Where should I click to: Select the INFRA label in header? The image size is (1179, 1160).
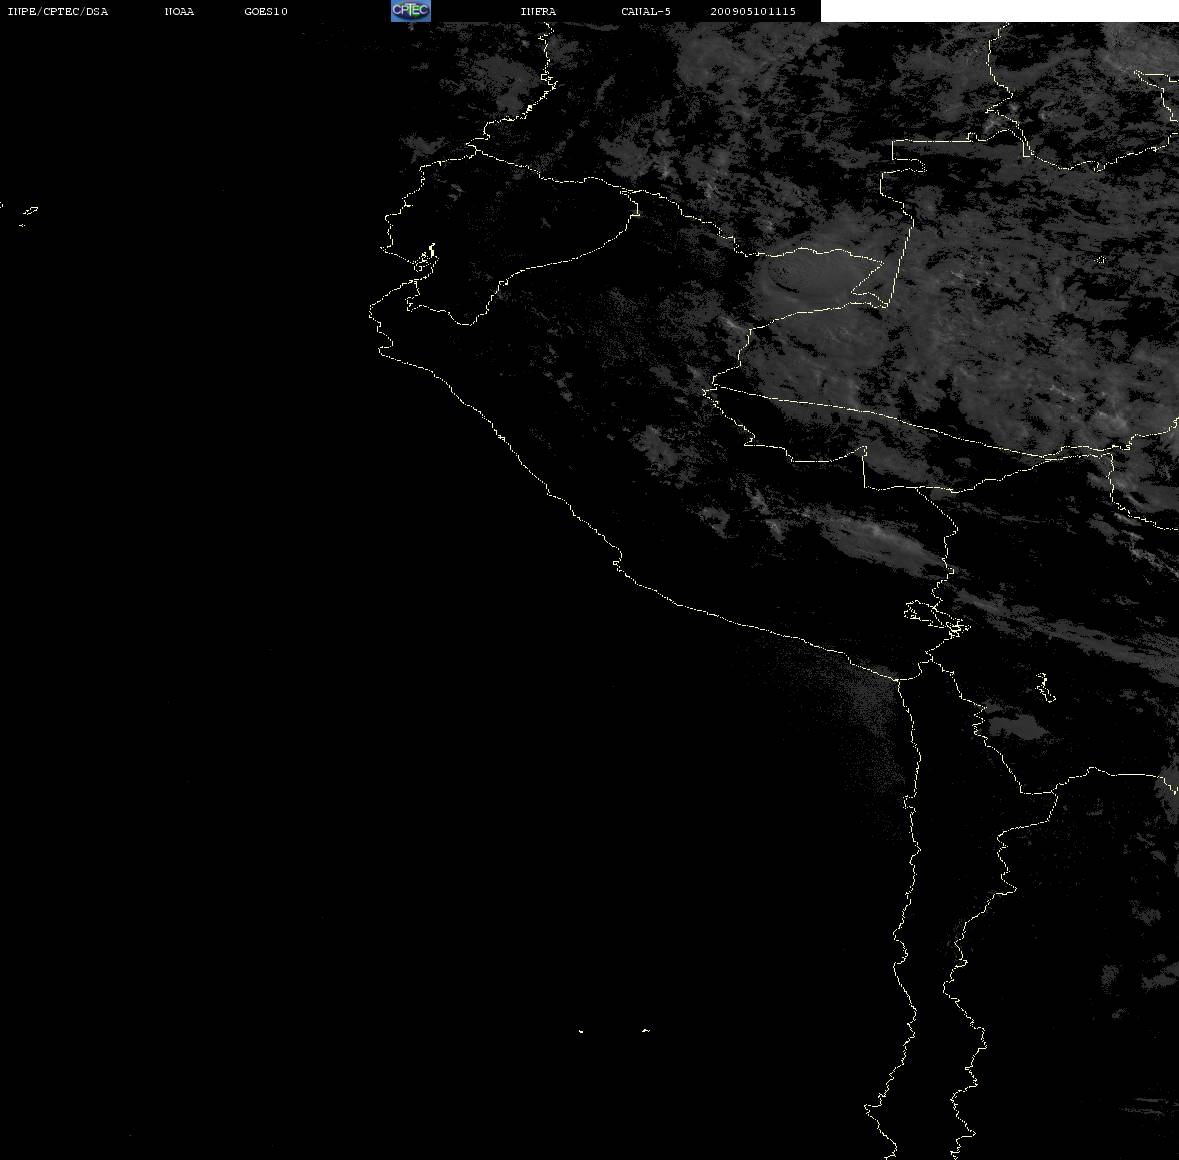tap(538, 11)
